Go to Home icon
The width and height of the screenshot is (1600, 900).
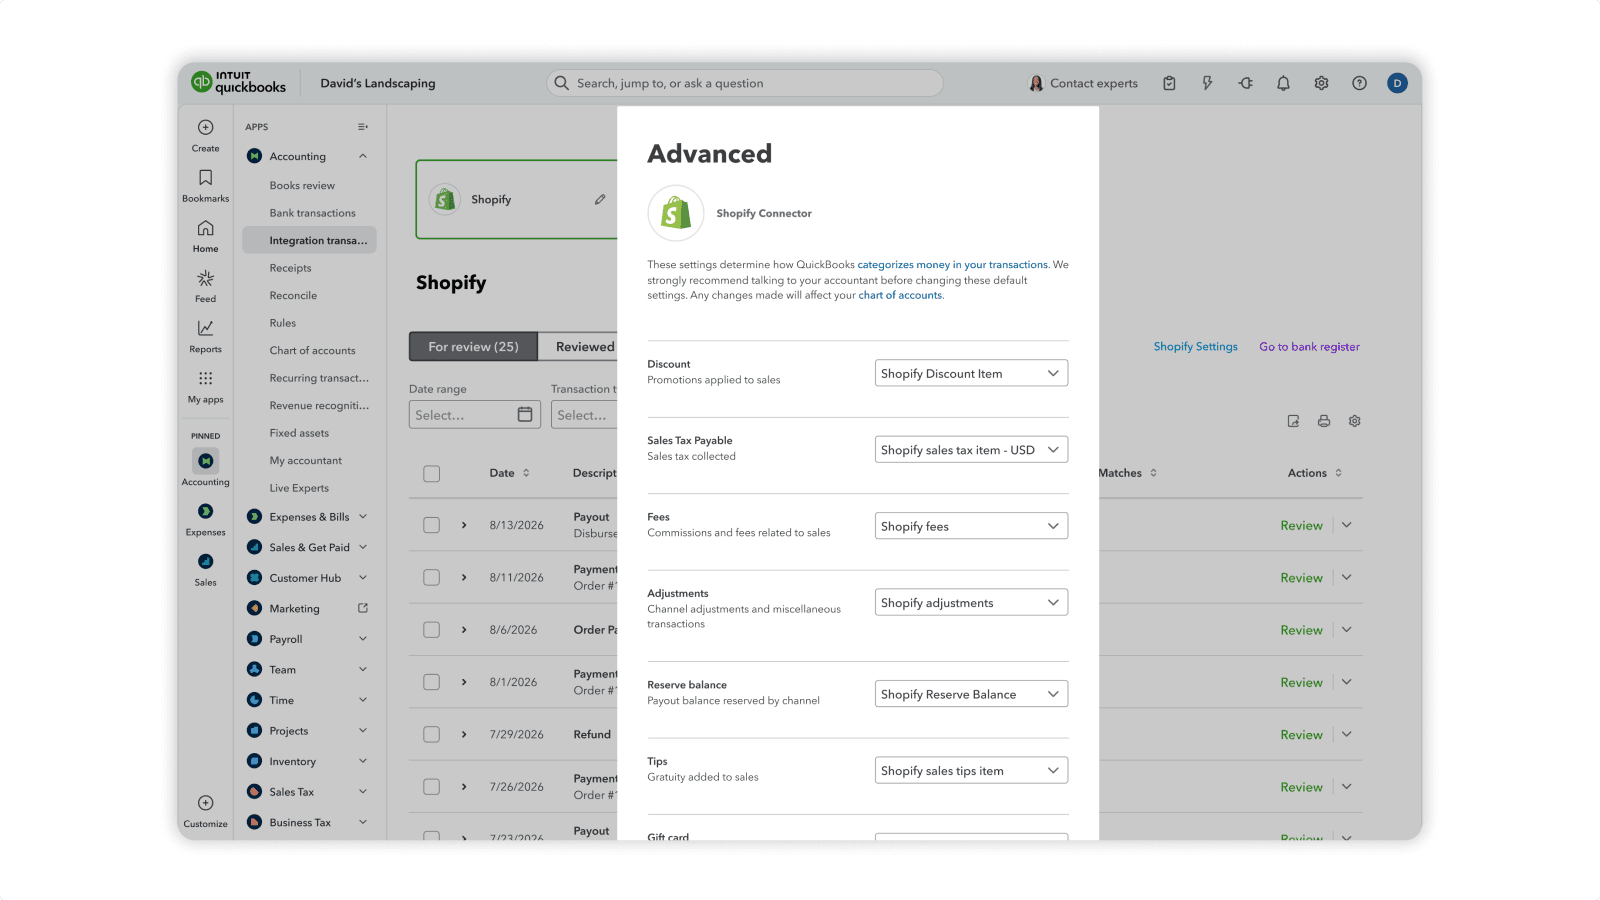click(x=205, y=228)
